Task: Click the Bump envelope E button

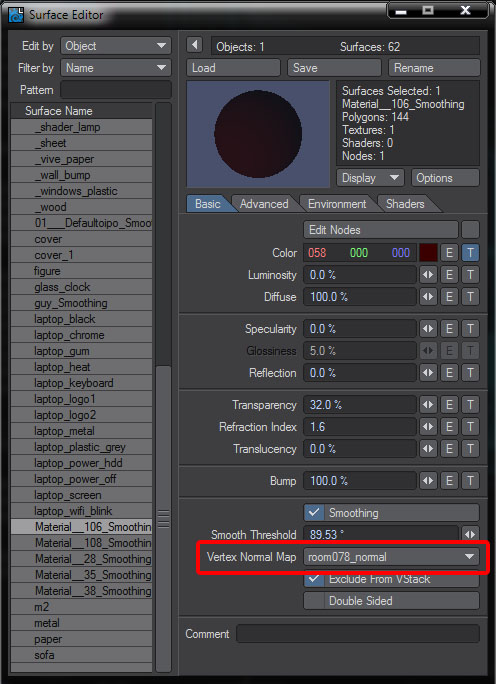Action: tap(449, 481)
